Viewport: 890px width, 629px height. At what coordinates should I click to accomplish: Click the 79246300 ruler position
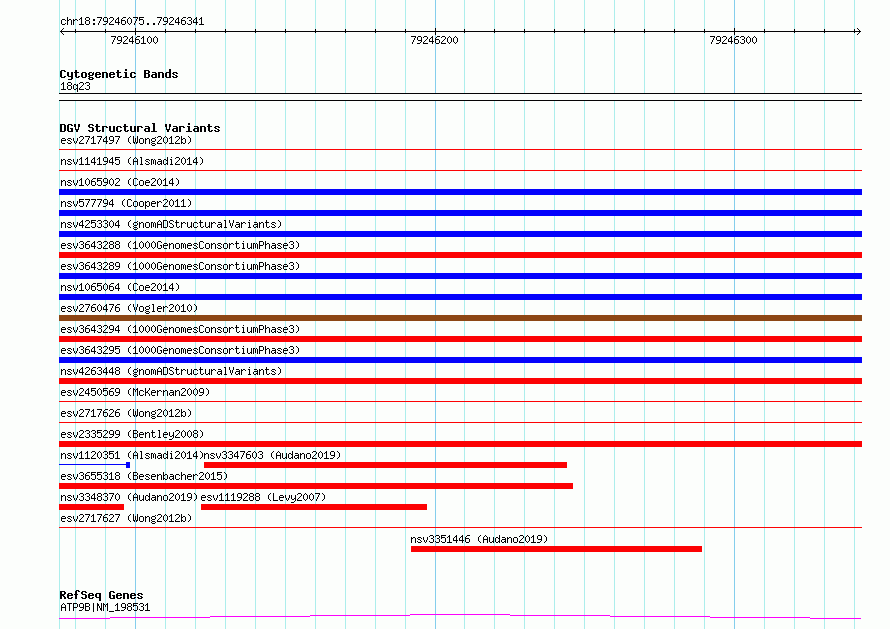tap(733, 40)
